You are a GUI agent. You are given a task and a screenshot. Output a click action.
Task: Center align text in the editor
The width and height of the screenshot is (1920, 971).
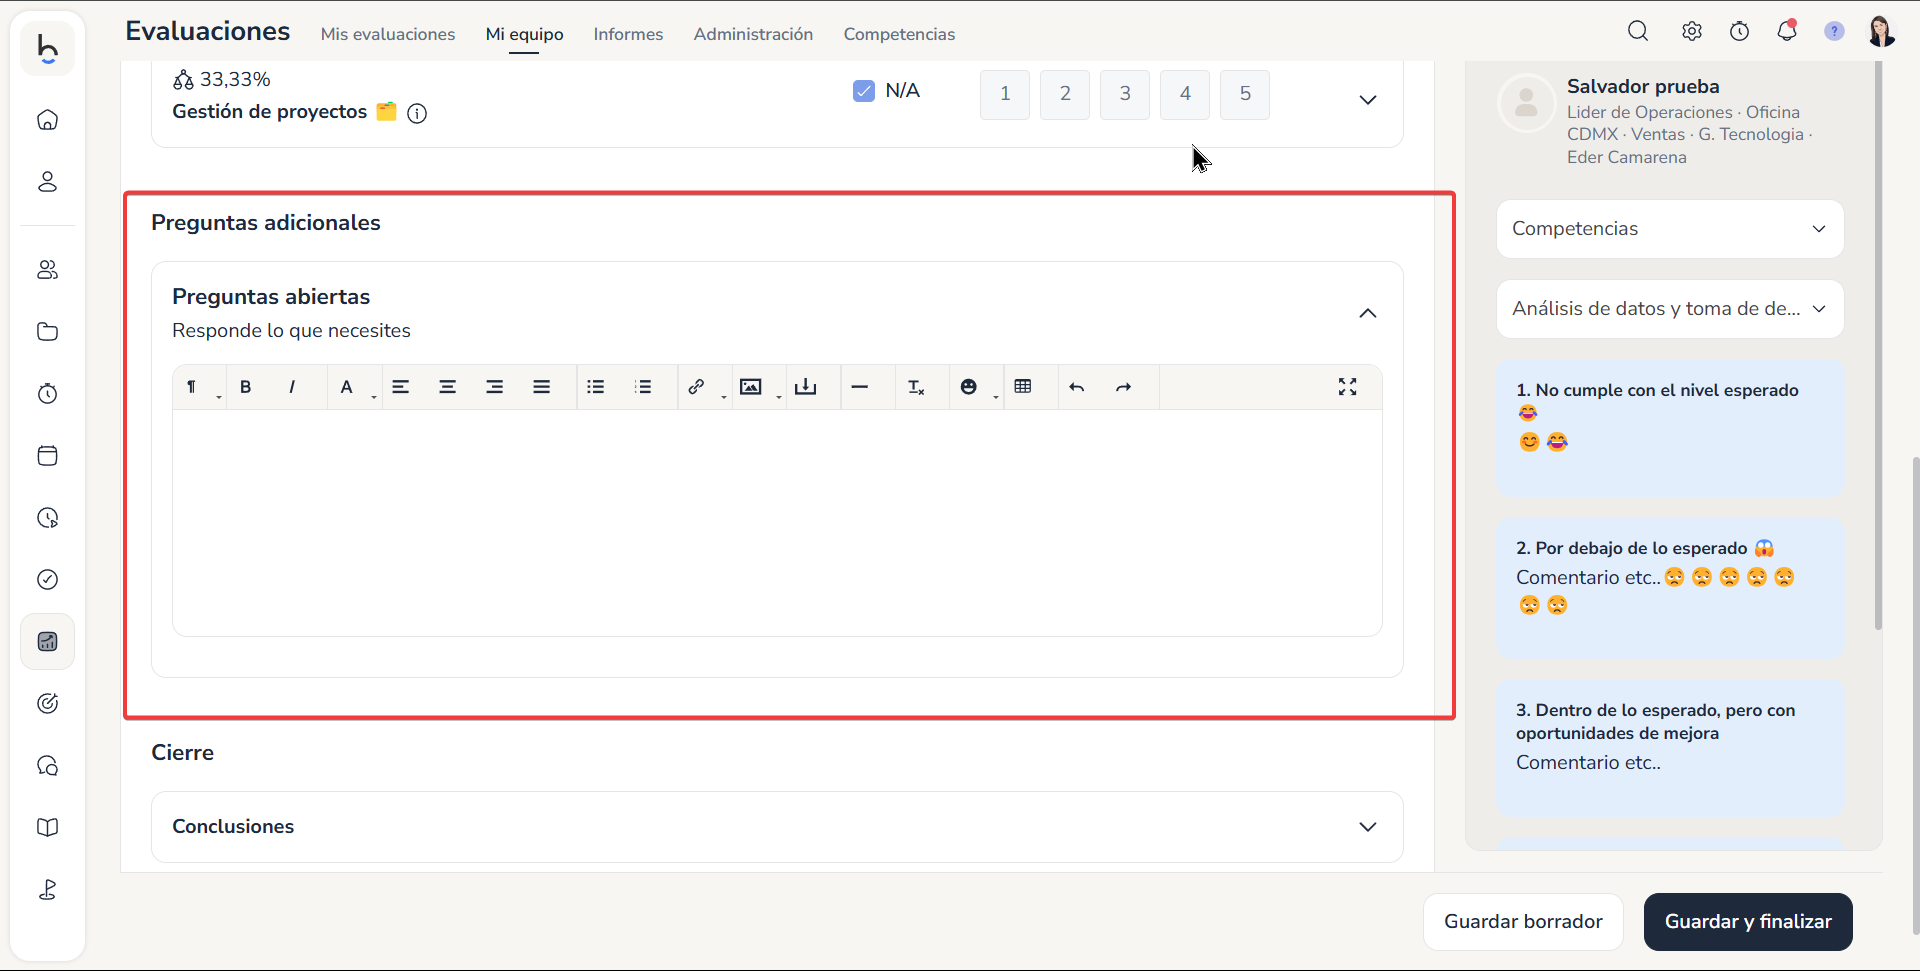(x=448, y=387)
